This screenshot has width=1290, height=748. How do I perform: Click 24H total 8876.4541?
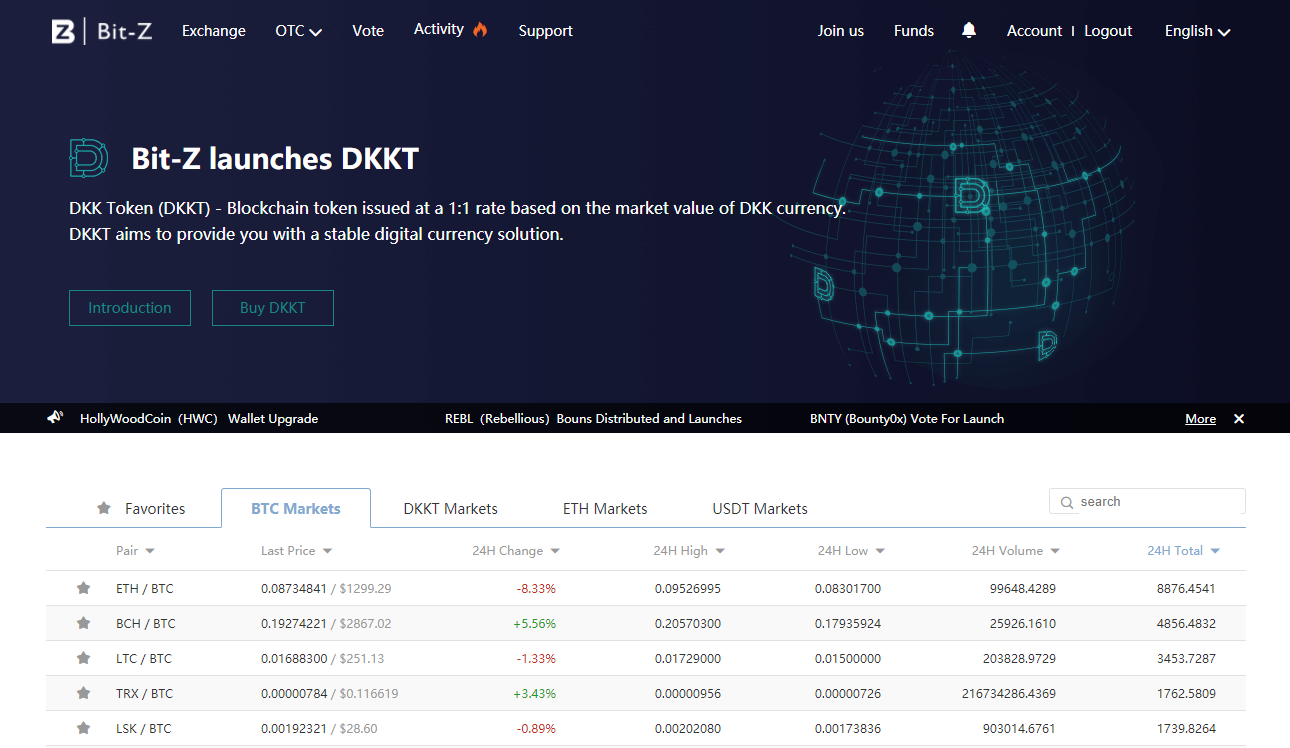1186,588
